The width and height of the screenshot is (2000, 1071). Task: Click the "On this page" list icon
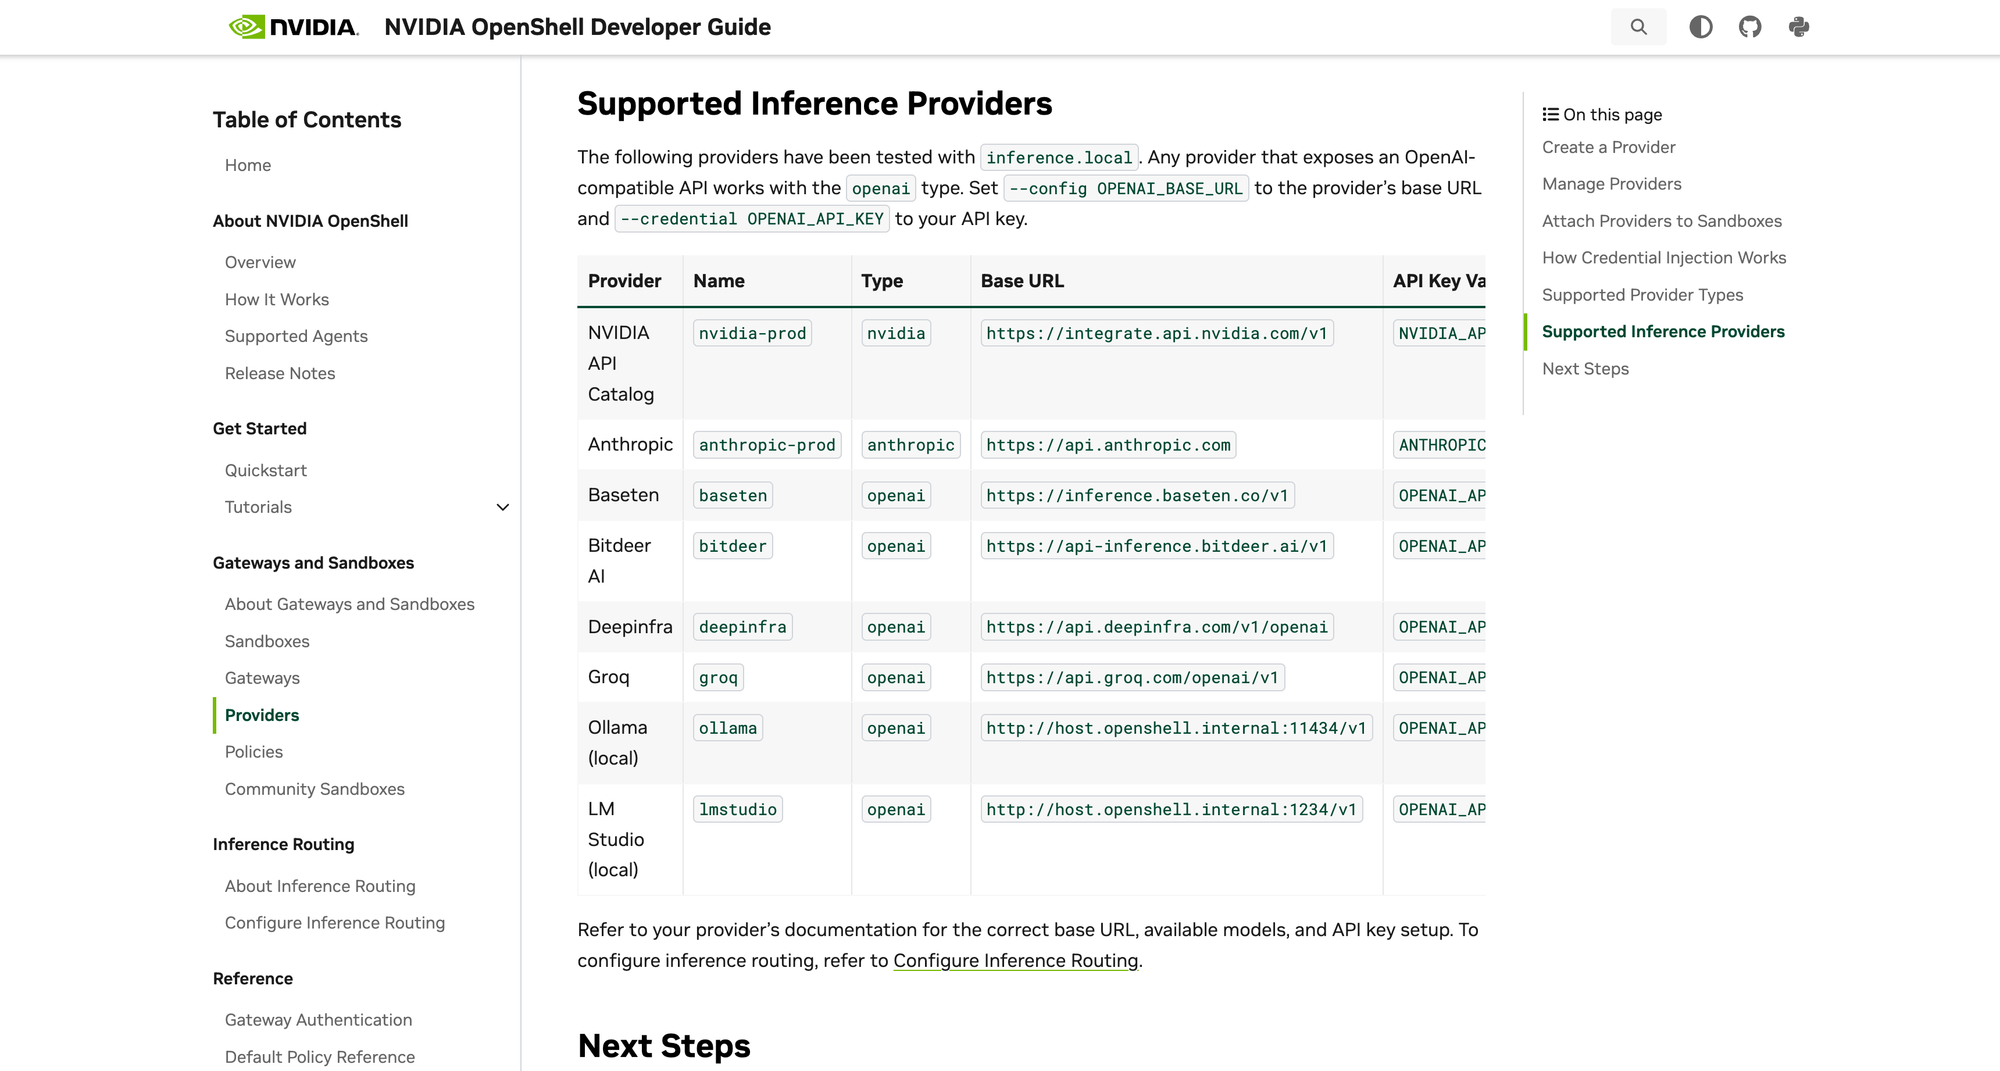coord(1551,114)
